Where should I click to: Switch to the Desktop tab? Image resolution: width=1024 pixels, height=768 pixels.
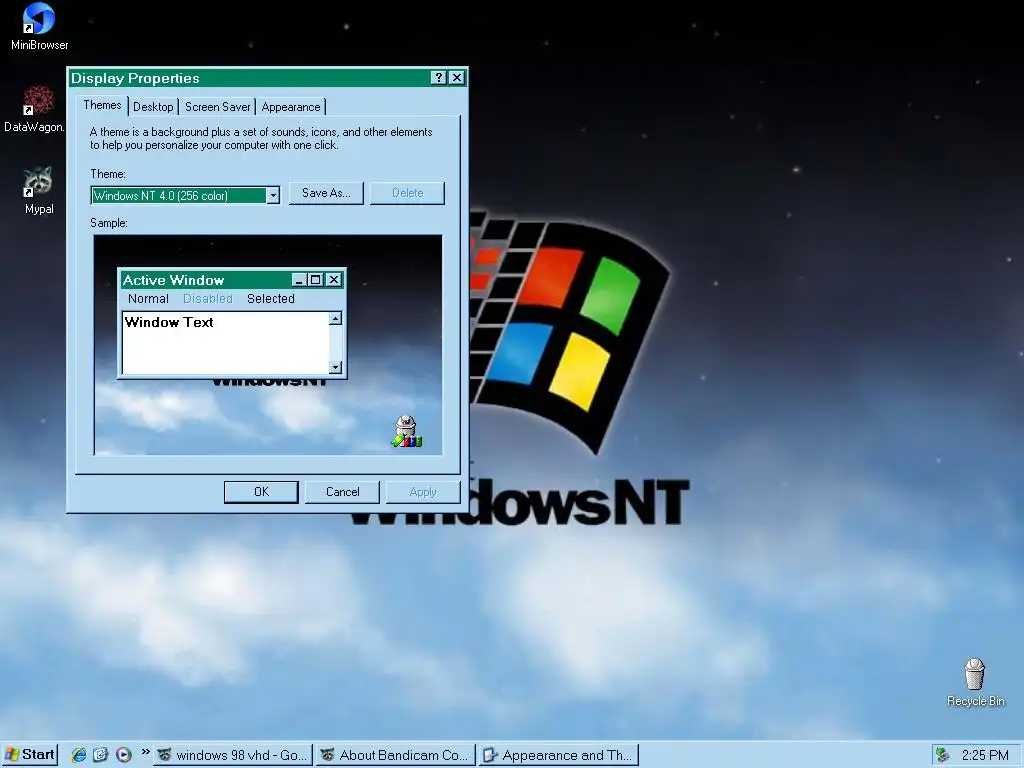click(153, 106)
